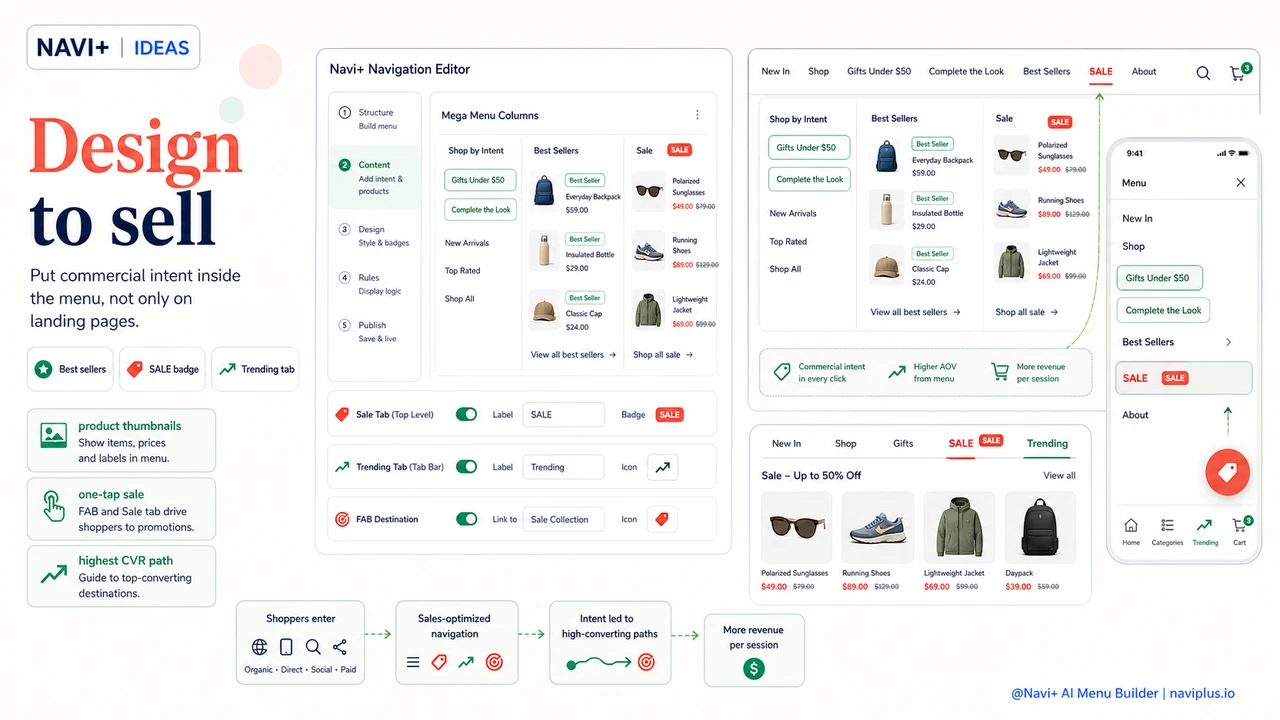Click View all best sellers in editor

coord(573,355)
